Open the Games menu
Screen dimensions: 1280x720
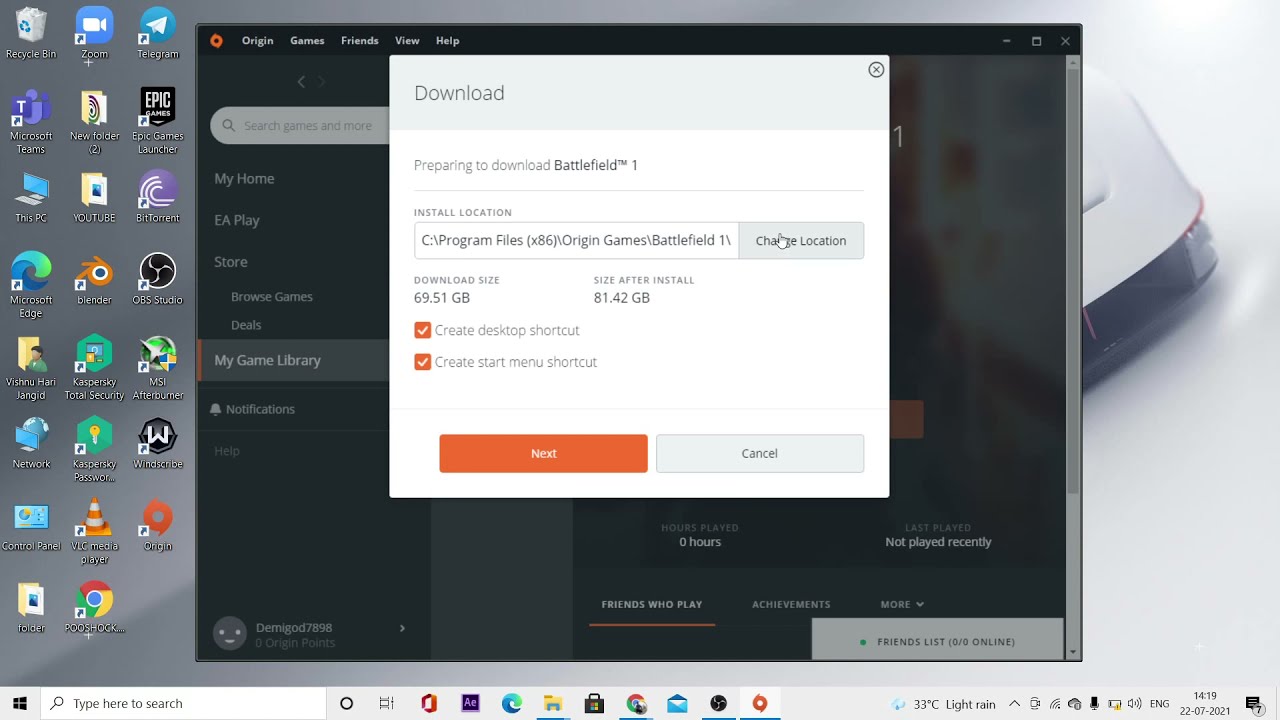(307, 41)
